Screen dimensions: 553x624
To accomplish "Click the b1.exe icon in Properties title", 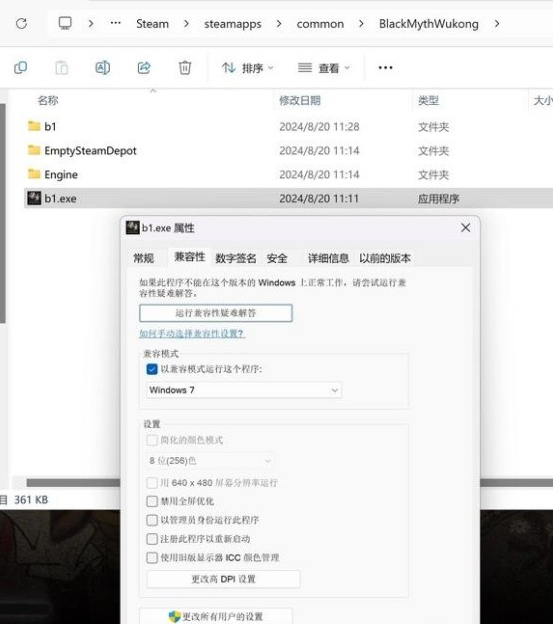I will point(132,228).
